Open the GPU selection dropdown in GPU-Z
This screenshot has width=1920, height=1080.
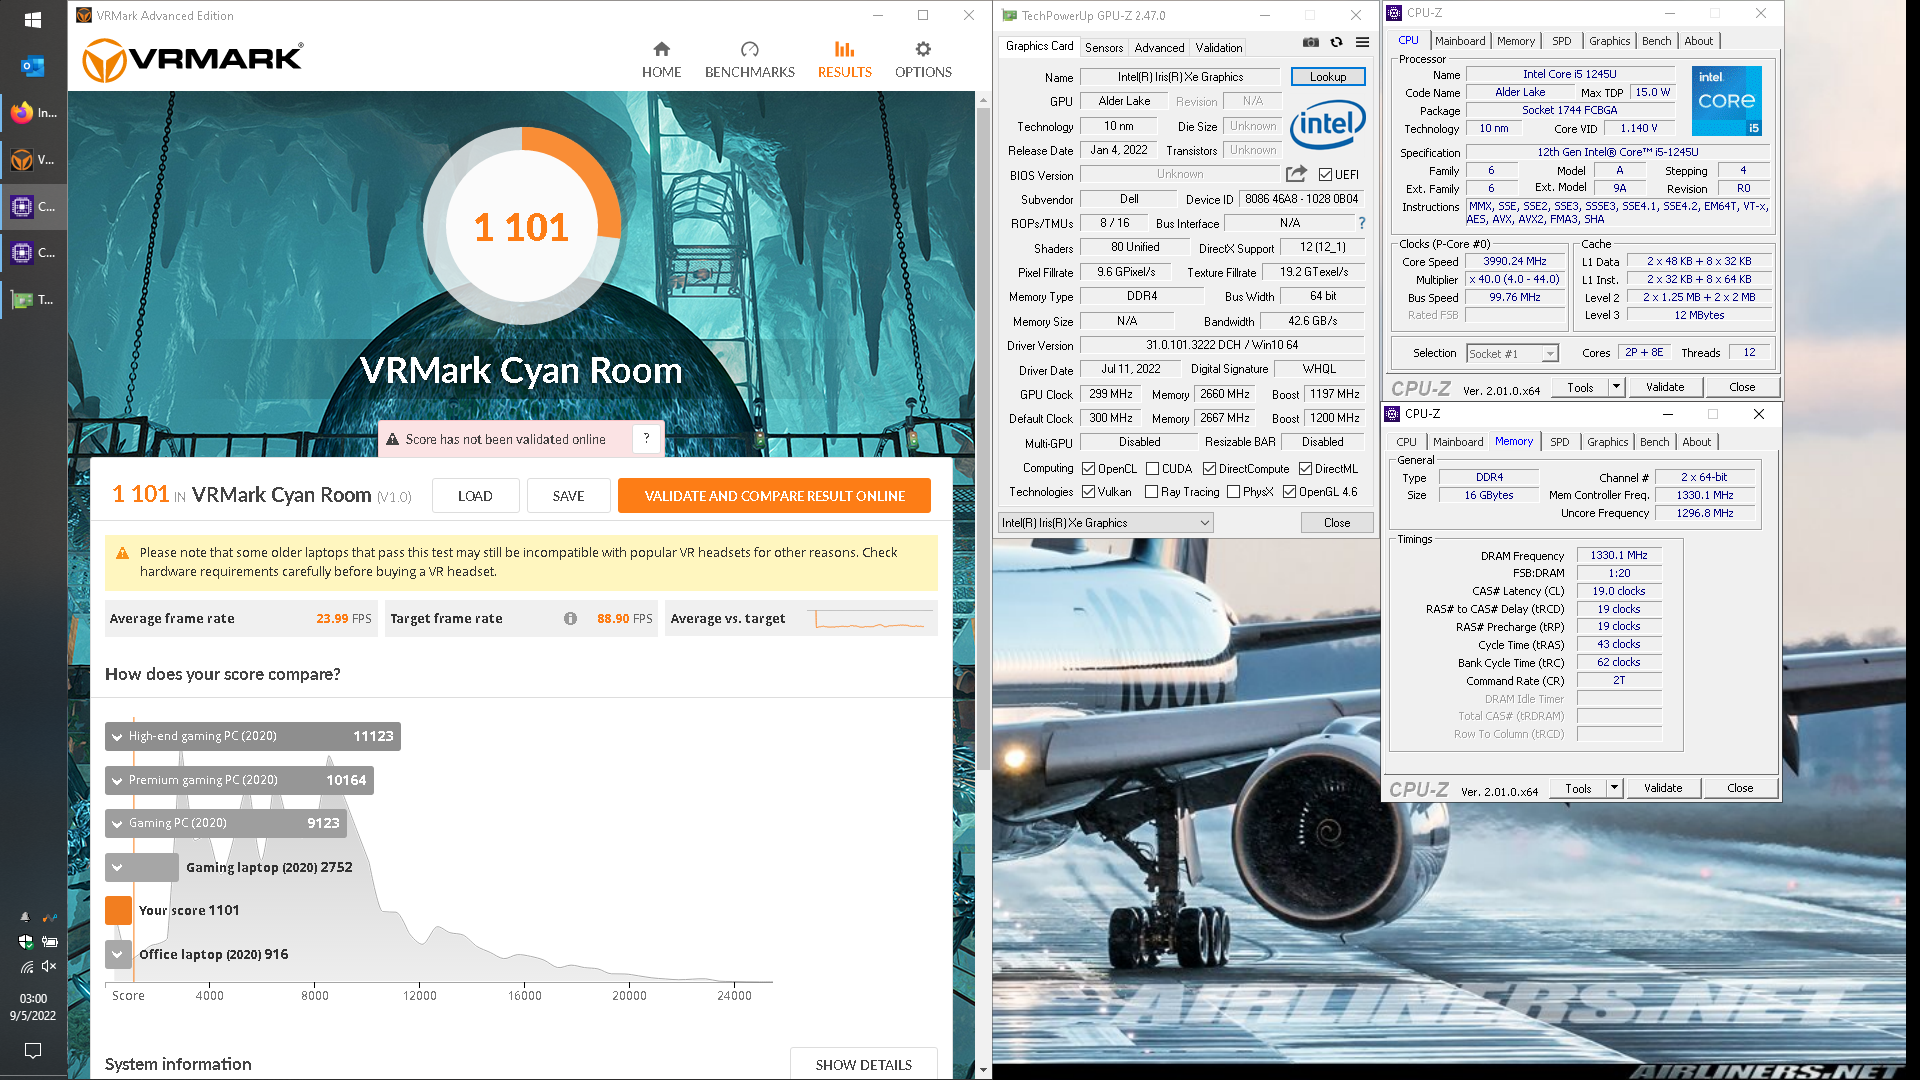[1106, 522]
